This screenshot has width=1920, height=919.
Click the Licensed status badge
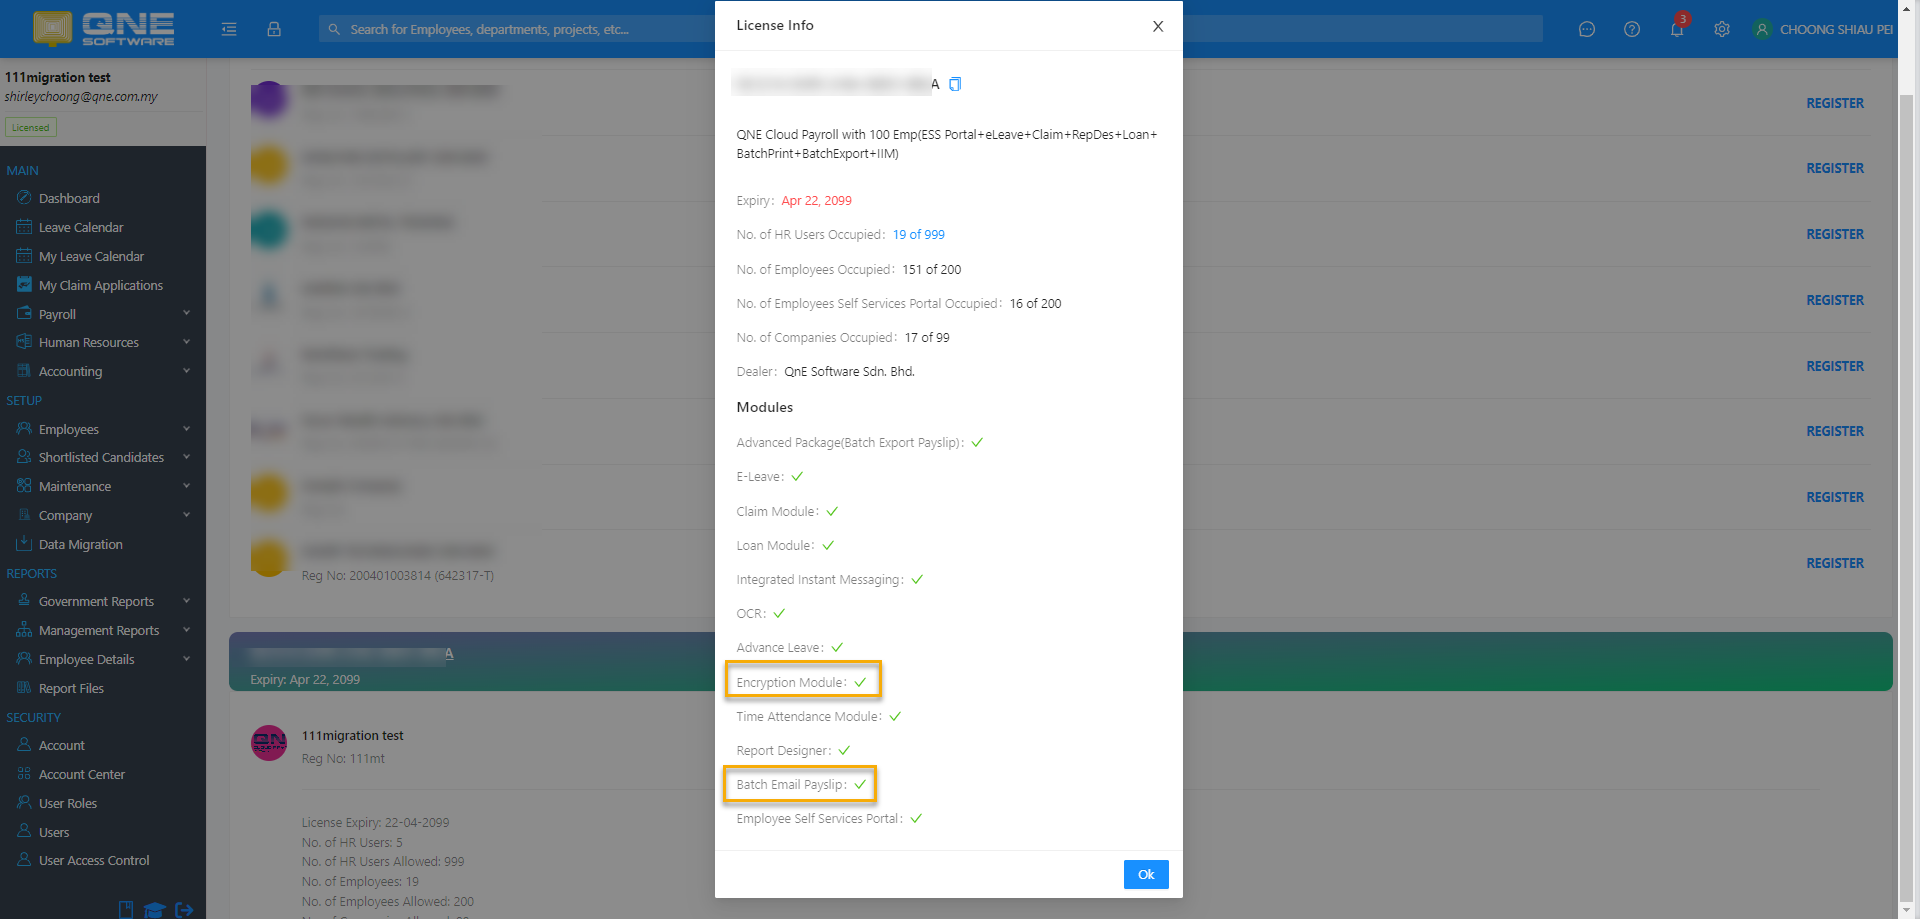tap(31, 127)
